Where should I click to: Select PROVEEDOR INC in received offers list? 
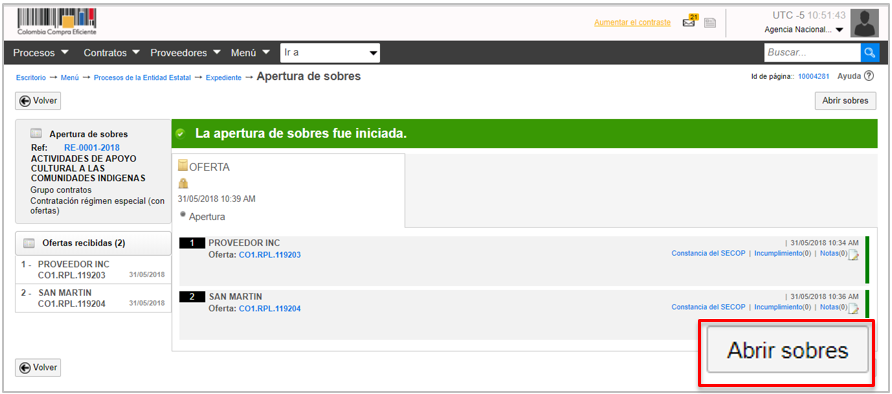(93, 270)
